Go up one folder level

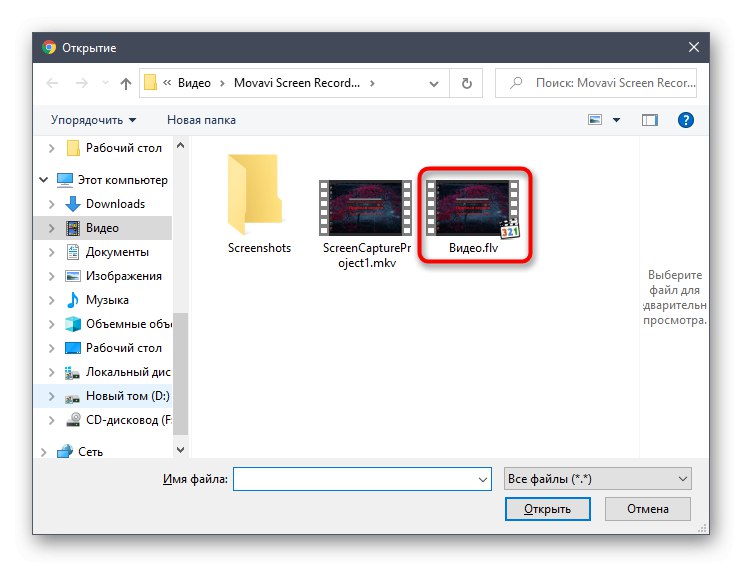(x=125, y=83)
